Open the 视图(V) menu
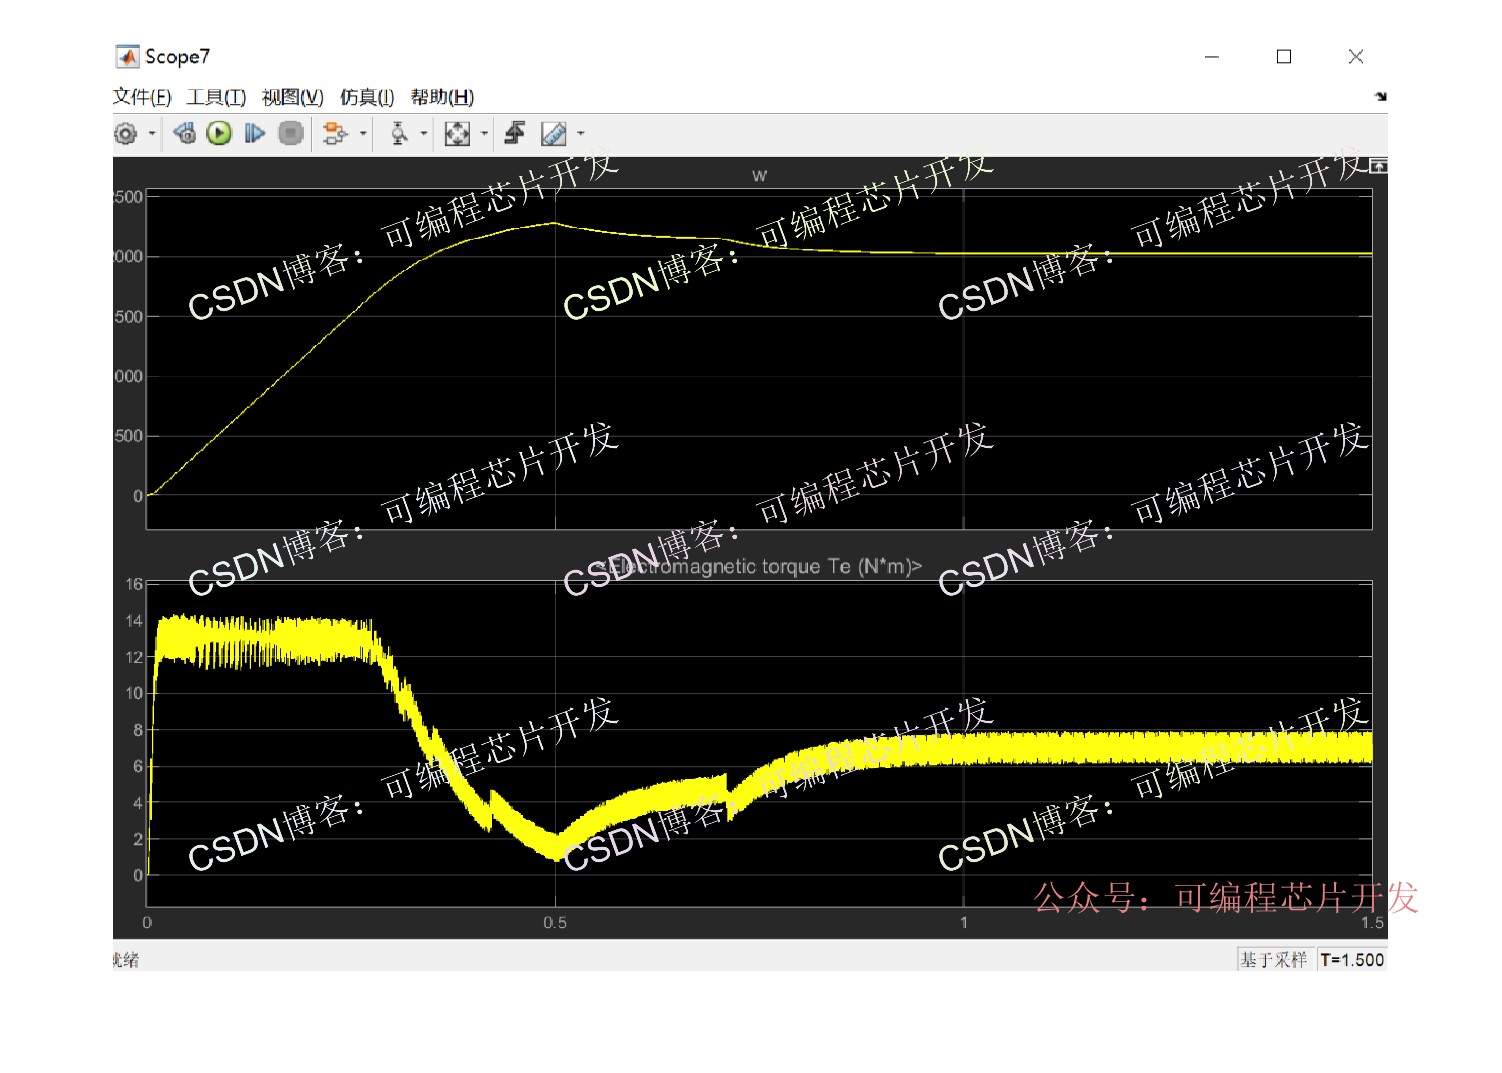The image size is (1502, 1073). [x=293, y=97]
